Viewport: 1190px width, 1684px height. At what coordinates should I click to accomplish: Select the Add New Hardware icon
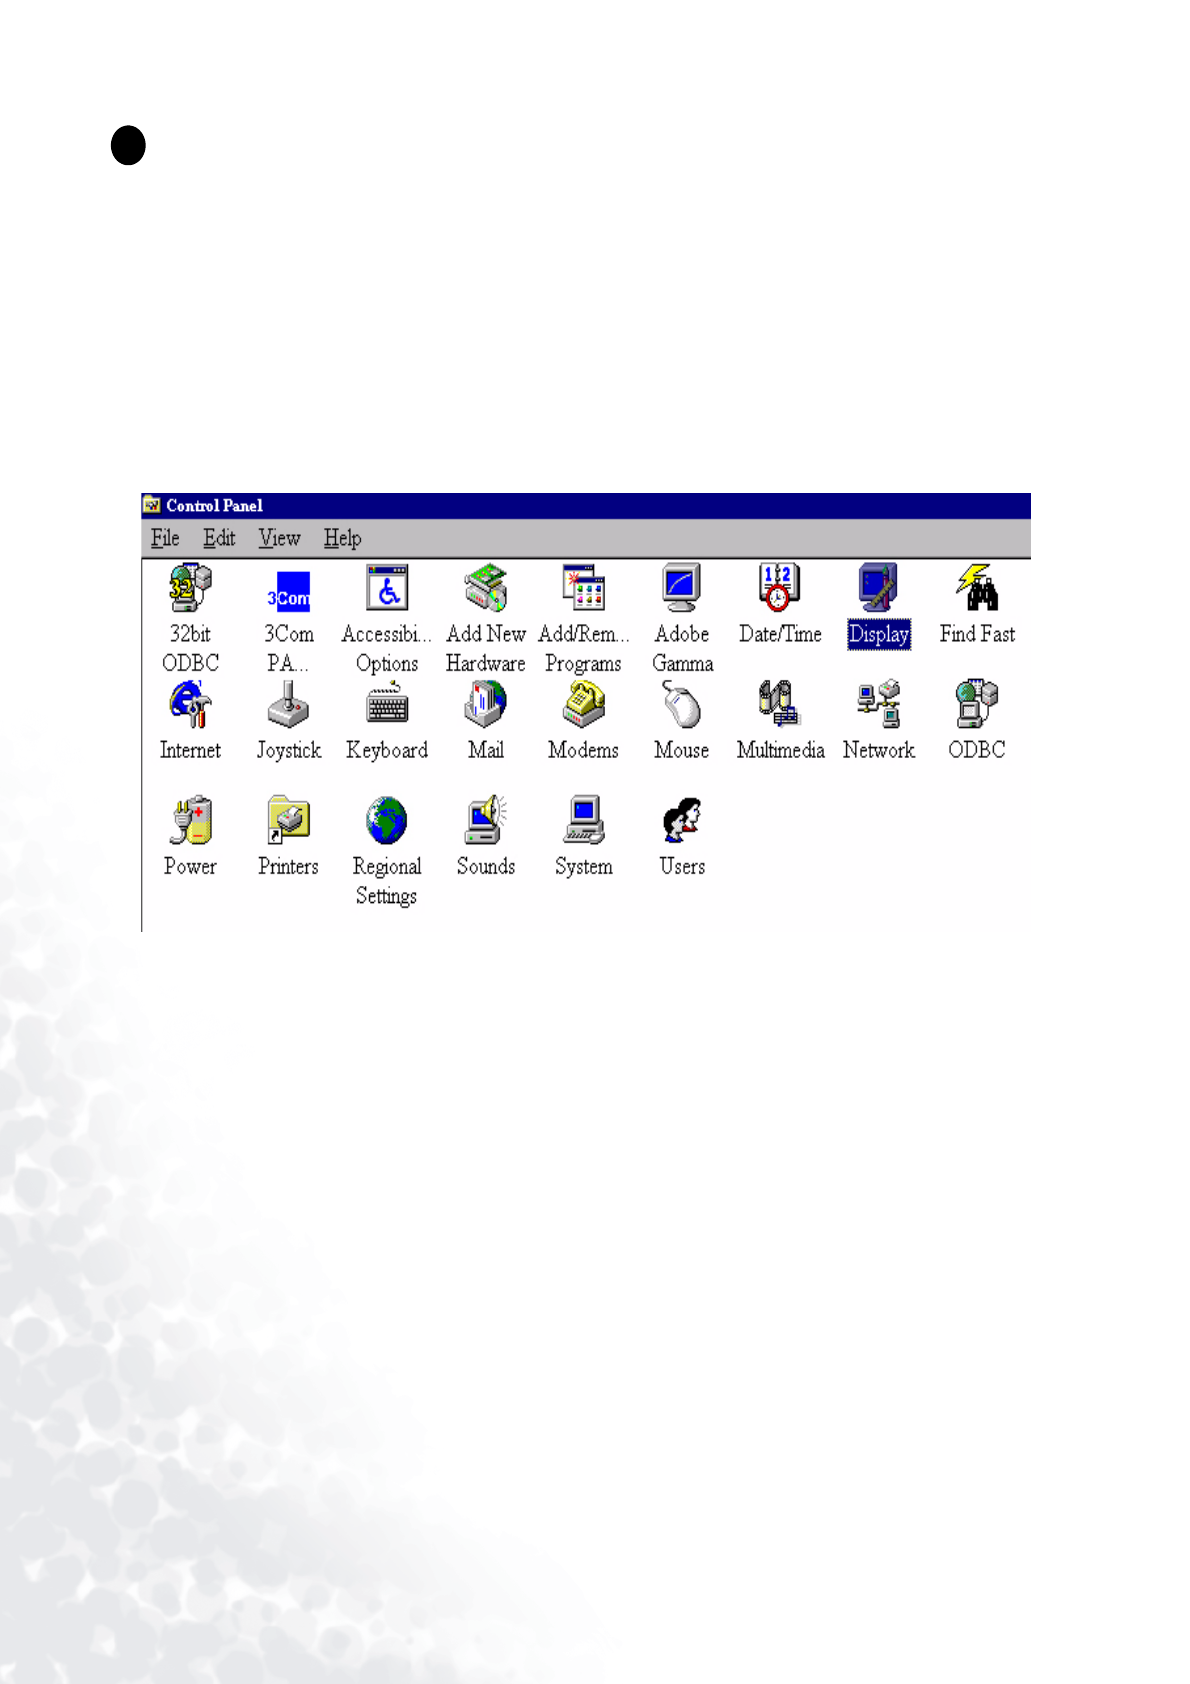[x=486, y=588]
